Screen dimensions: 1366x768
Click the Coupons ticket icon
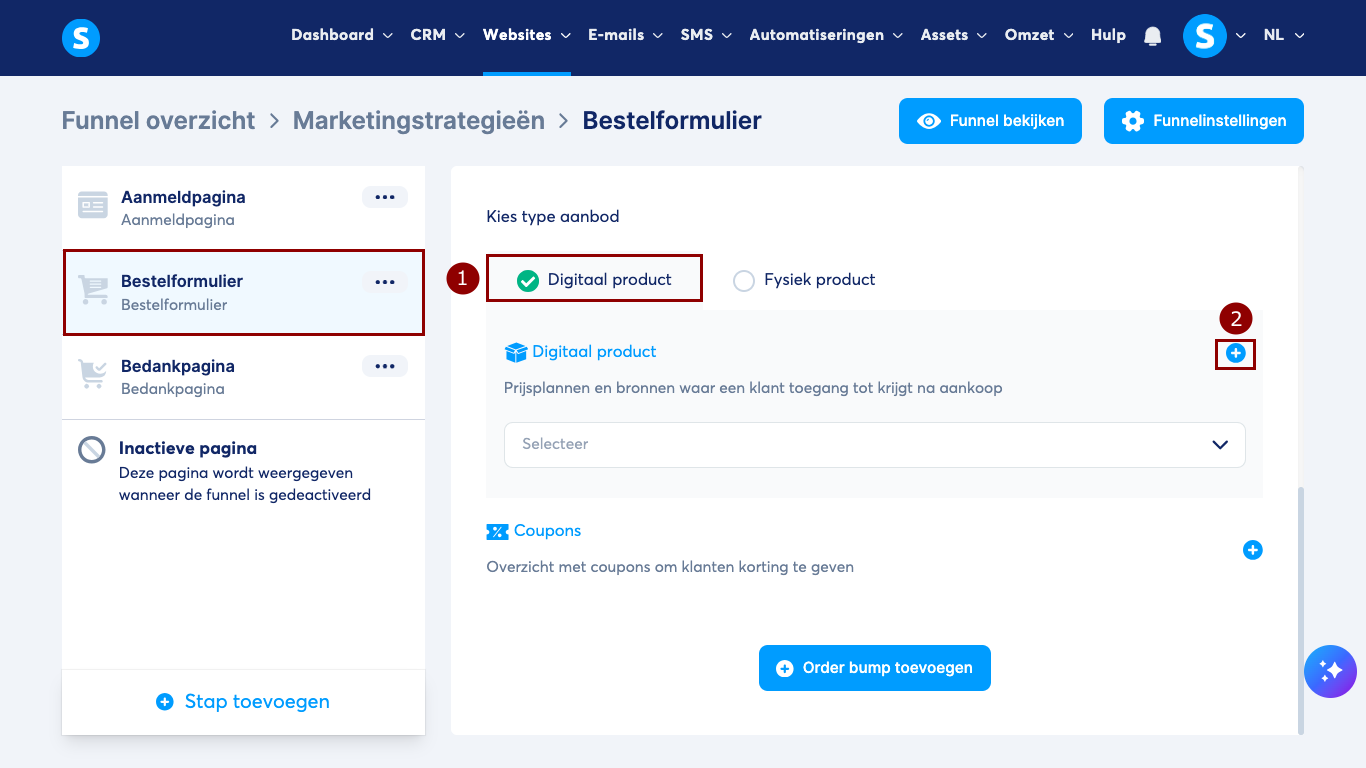point(497,531)
